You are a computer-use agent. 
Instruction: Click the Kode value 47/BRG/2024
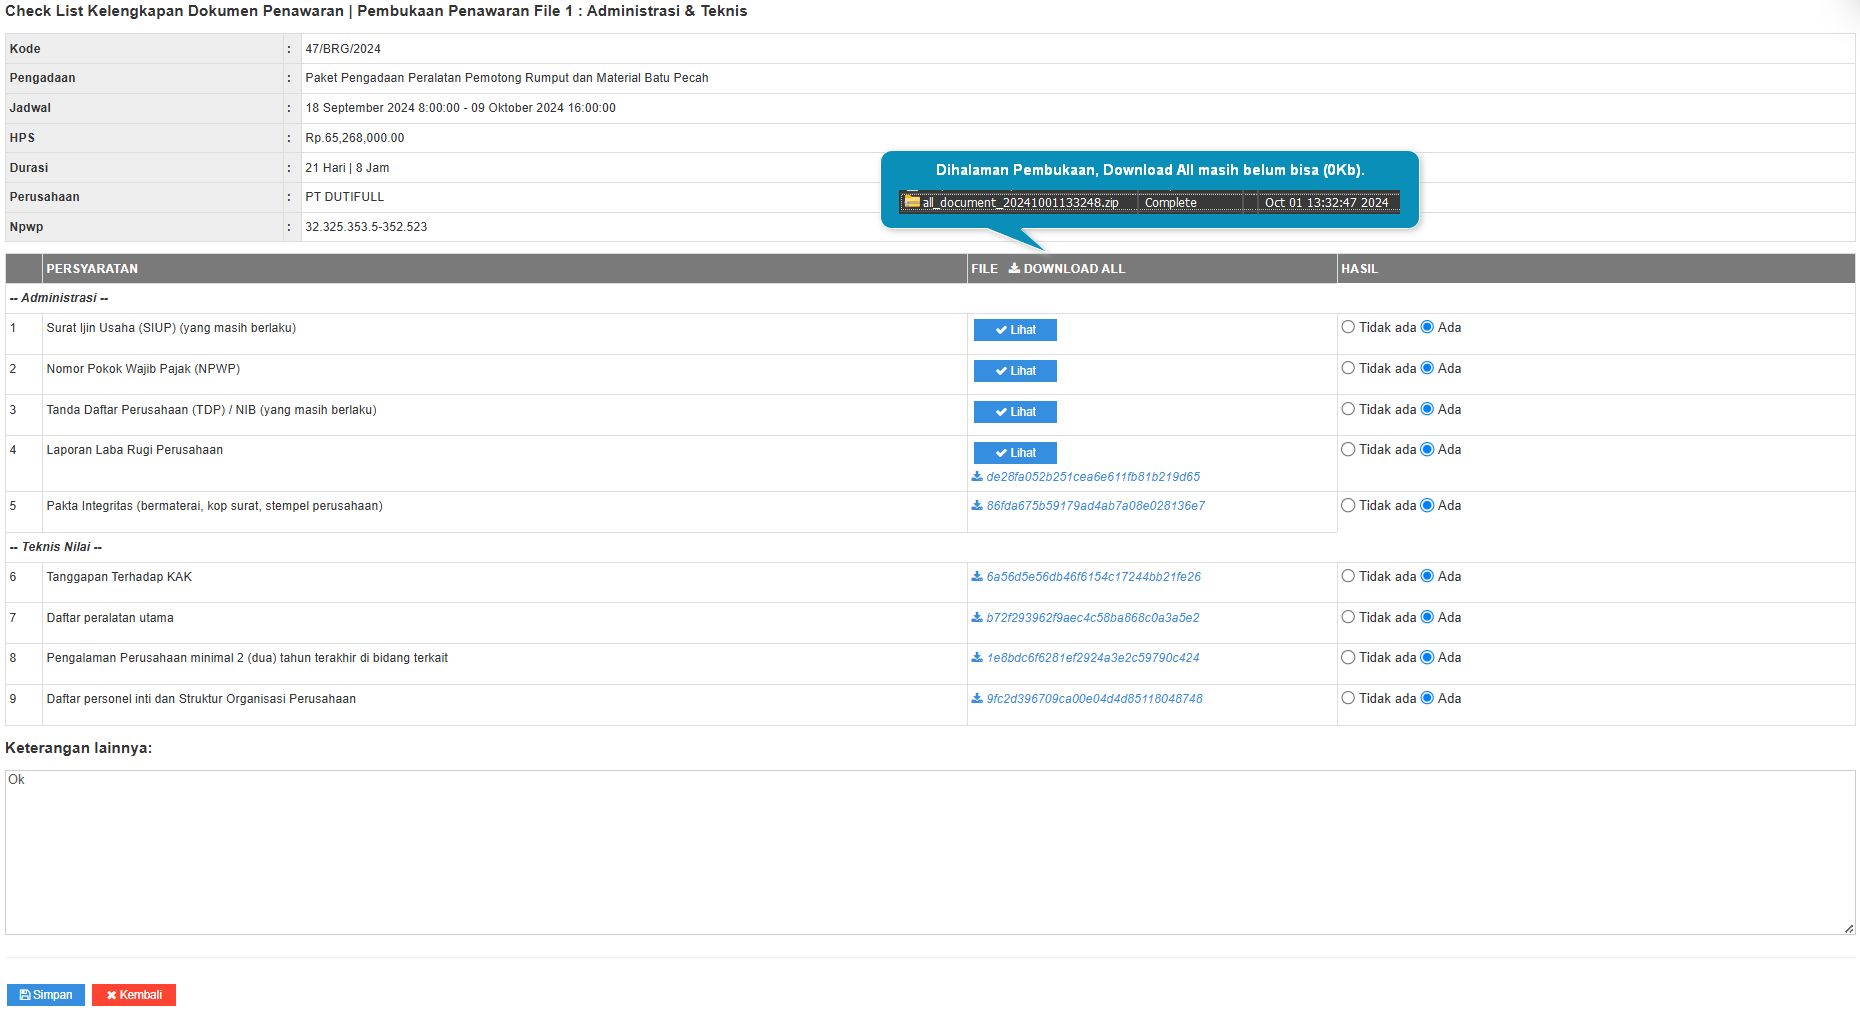coord(343,49)
